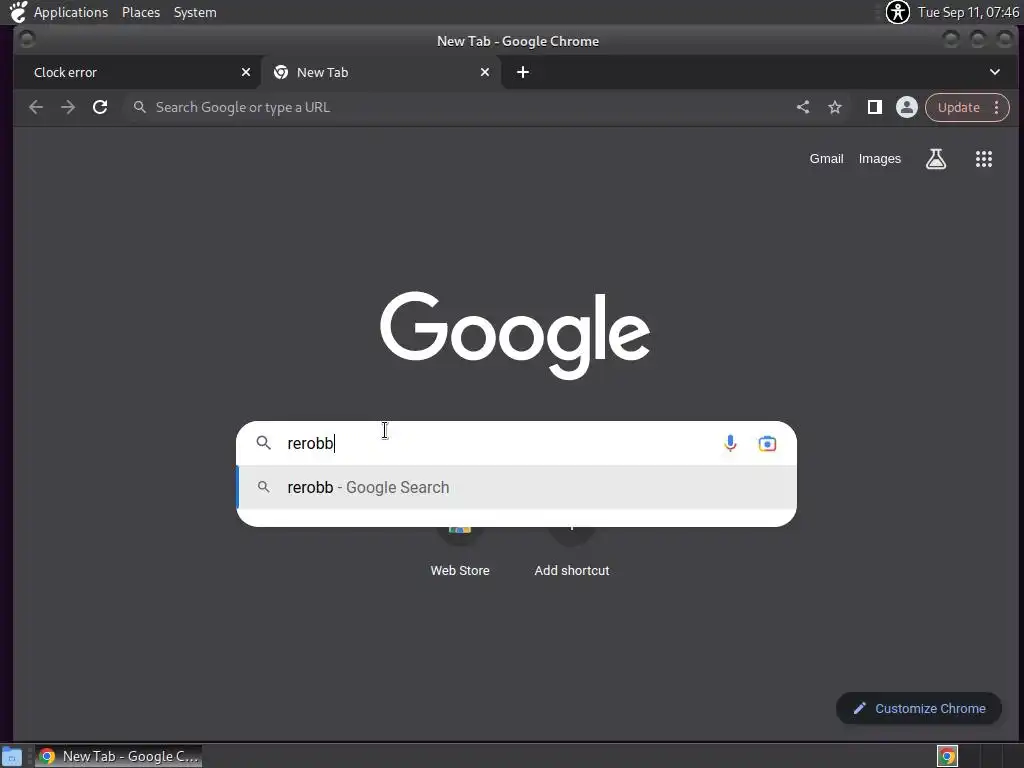
Task: Click the Chrome tray icon at bottom right
Action: click(x=947, y=756)
